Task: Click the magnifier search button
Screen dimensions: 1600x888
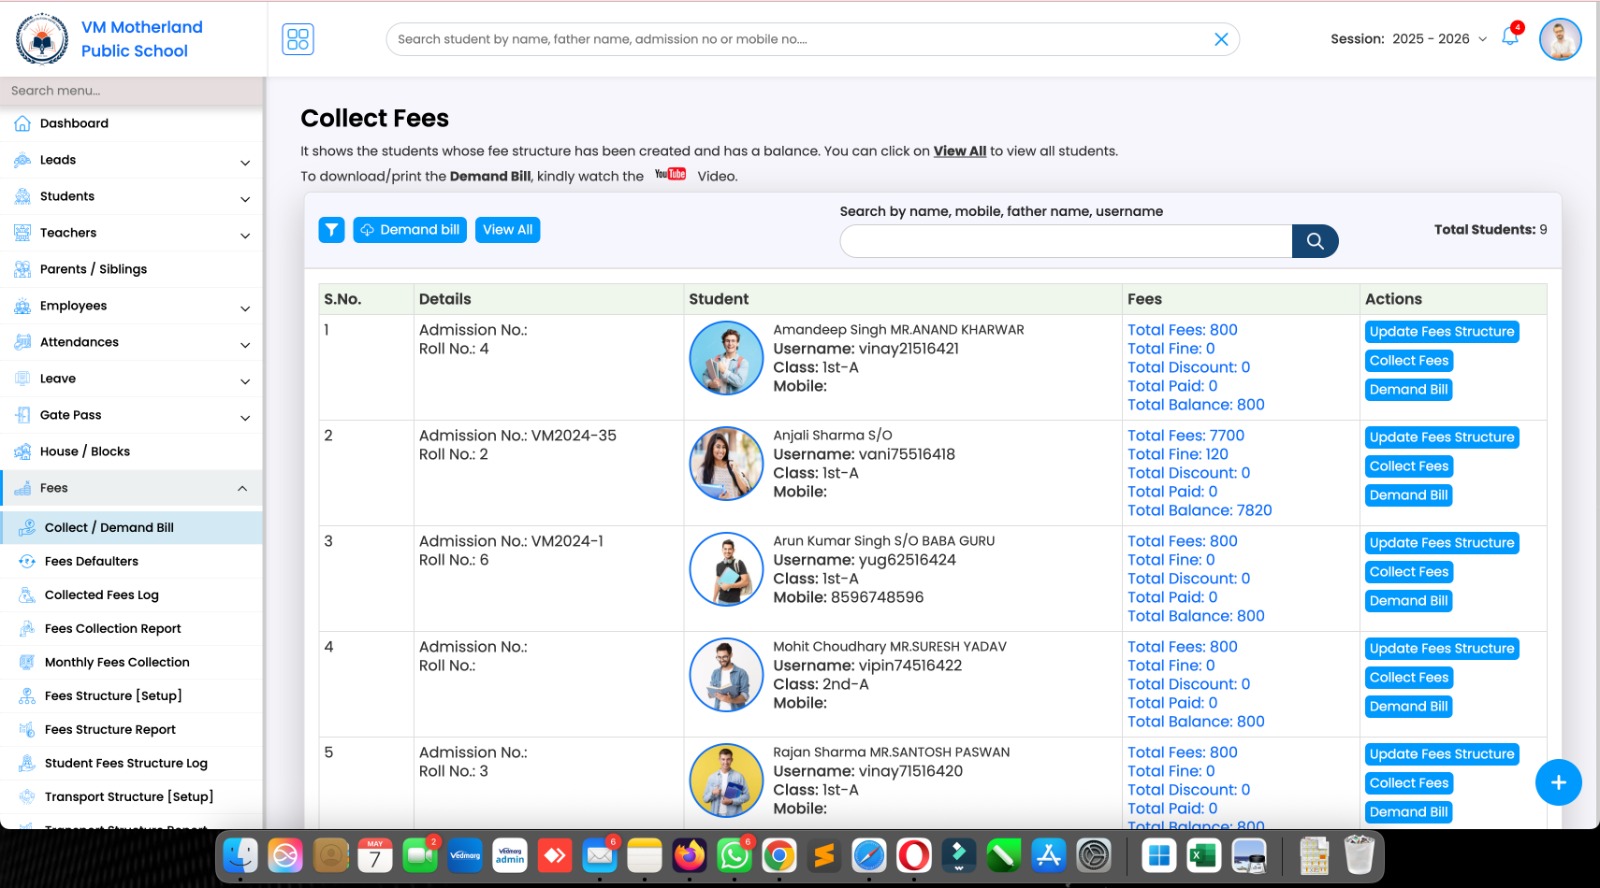Action: click(1315, 241)
